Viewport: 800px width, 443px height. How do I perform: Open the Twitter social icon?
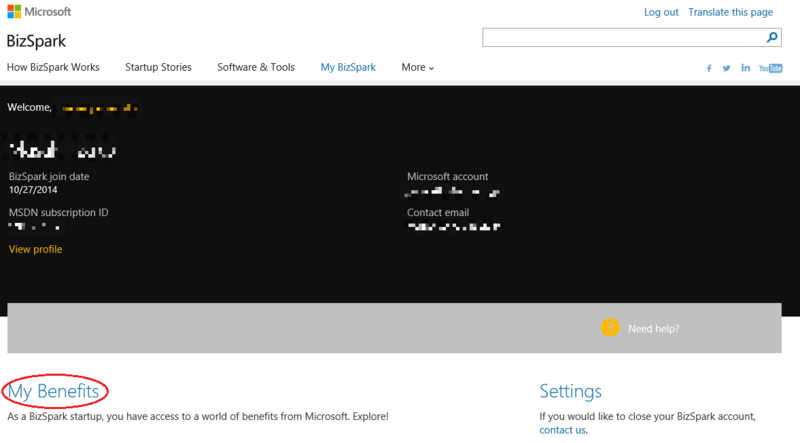(727, 68)
